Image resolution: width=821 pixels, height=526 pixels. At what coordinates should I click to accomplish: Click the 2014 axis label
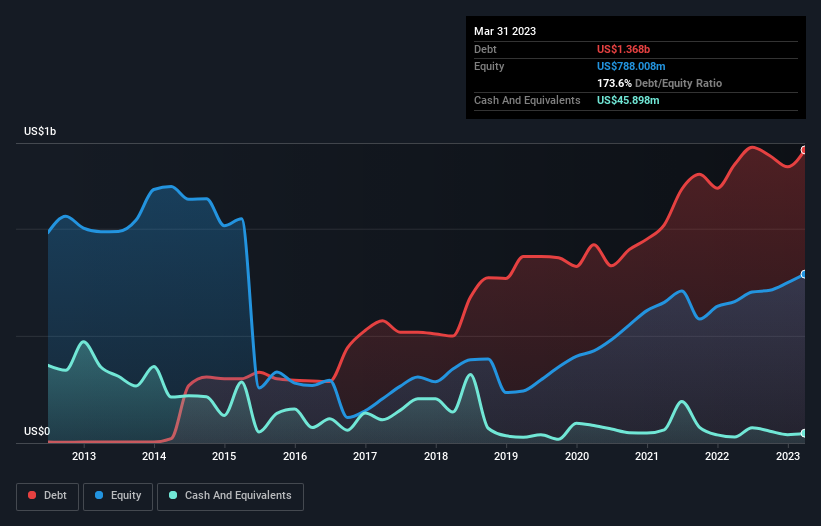point(154,456)
